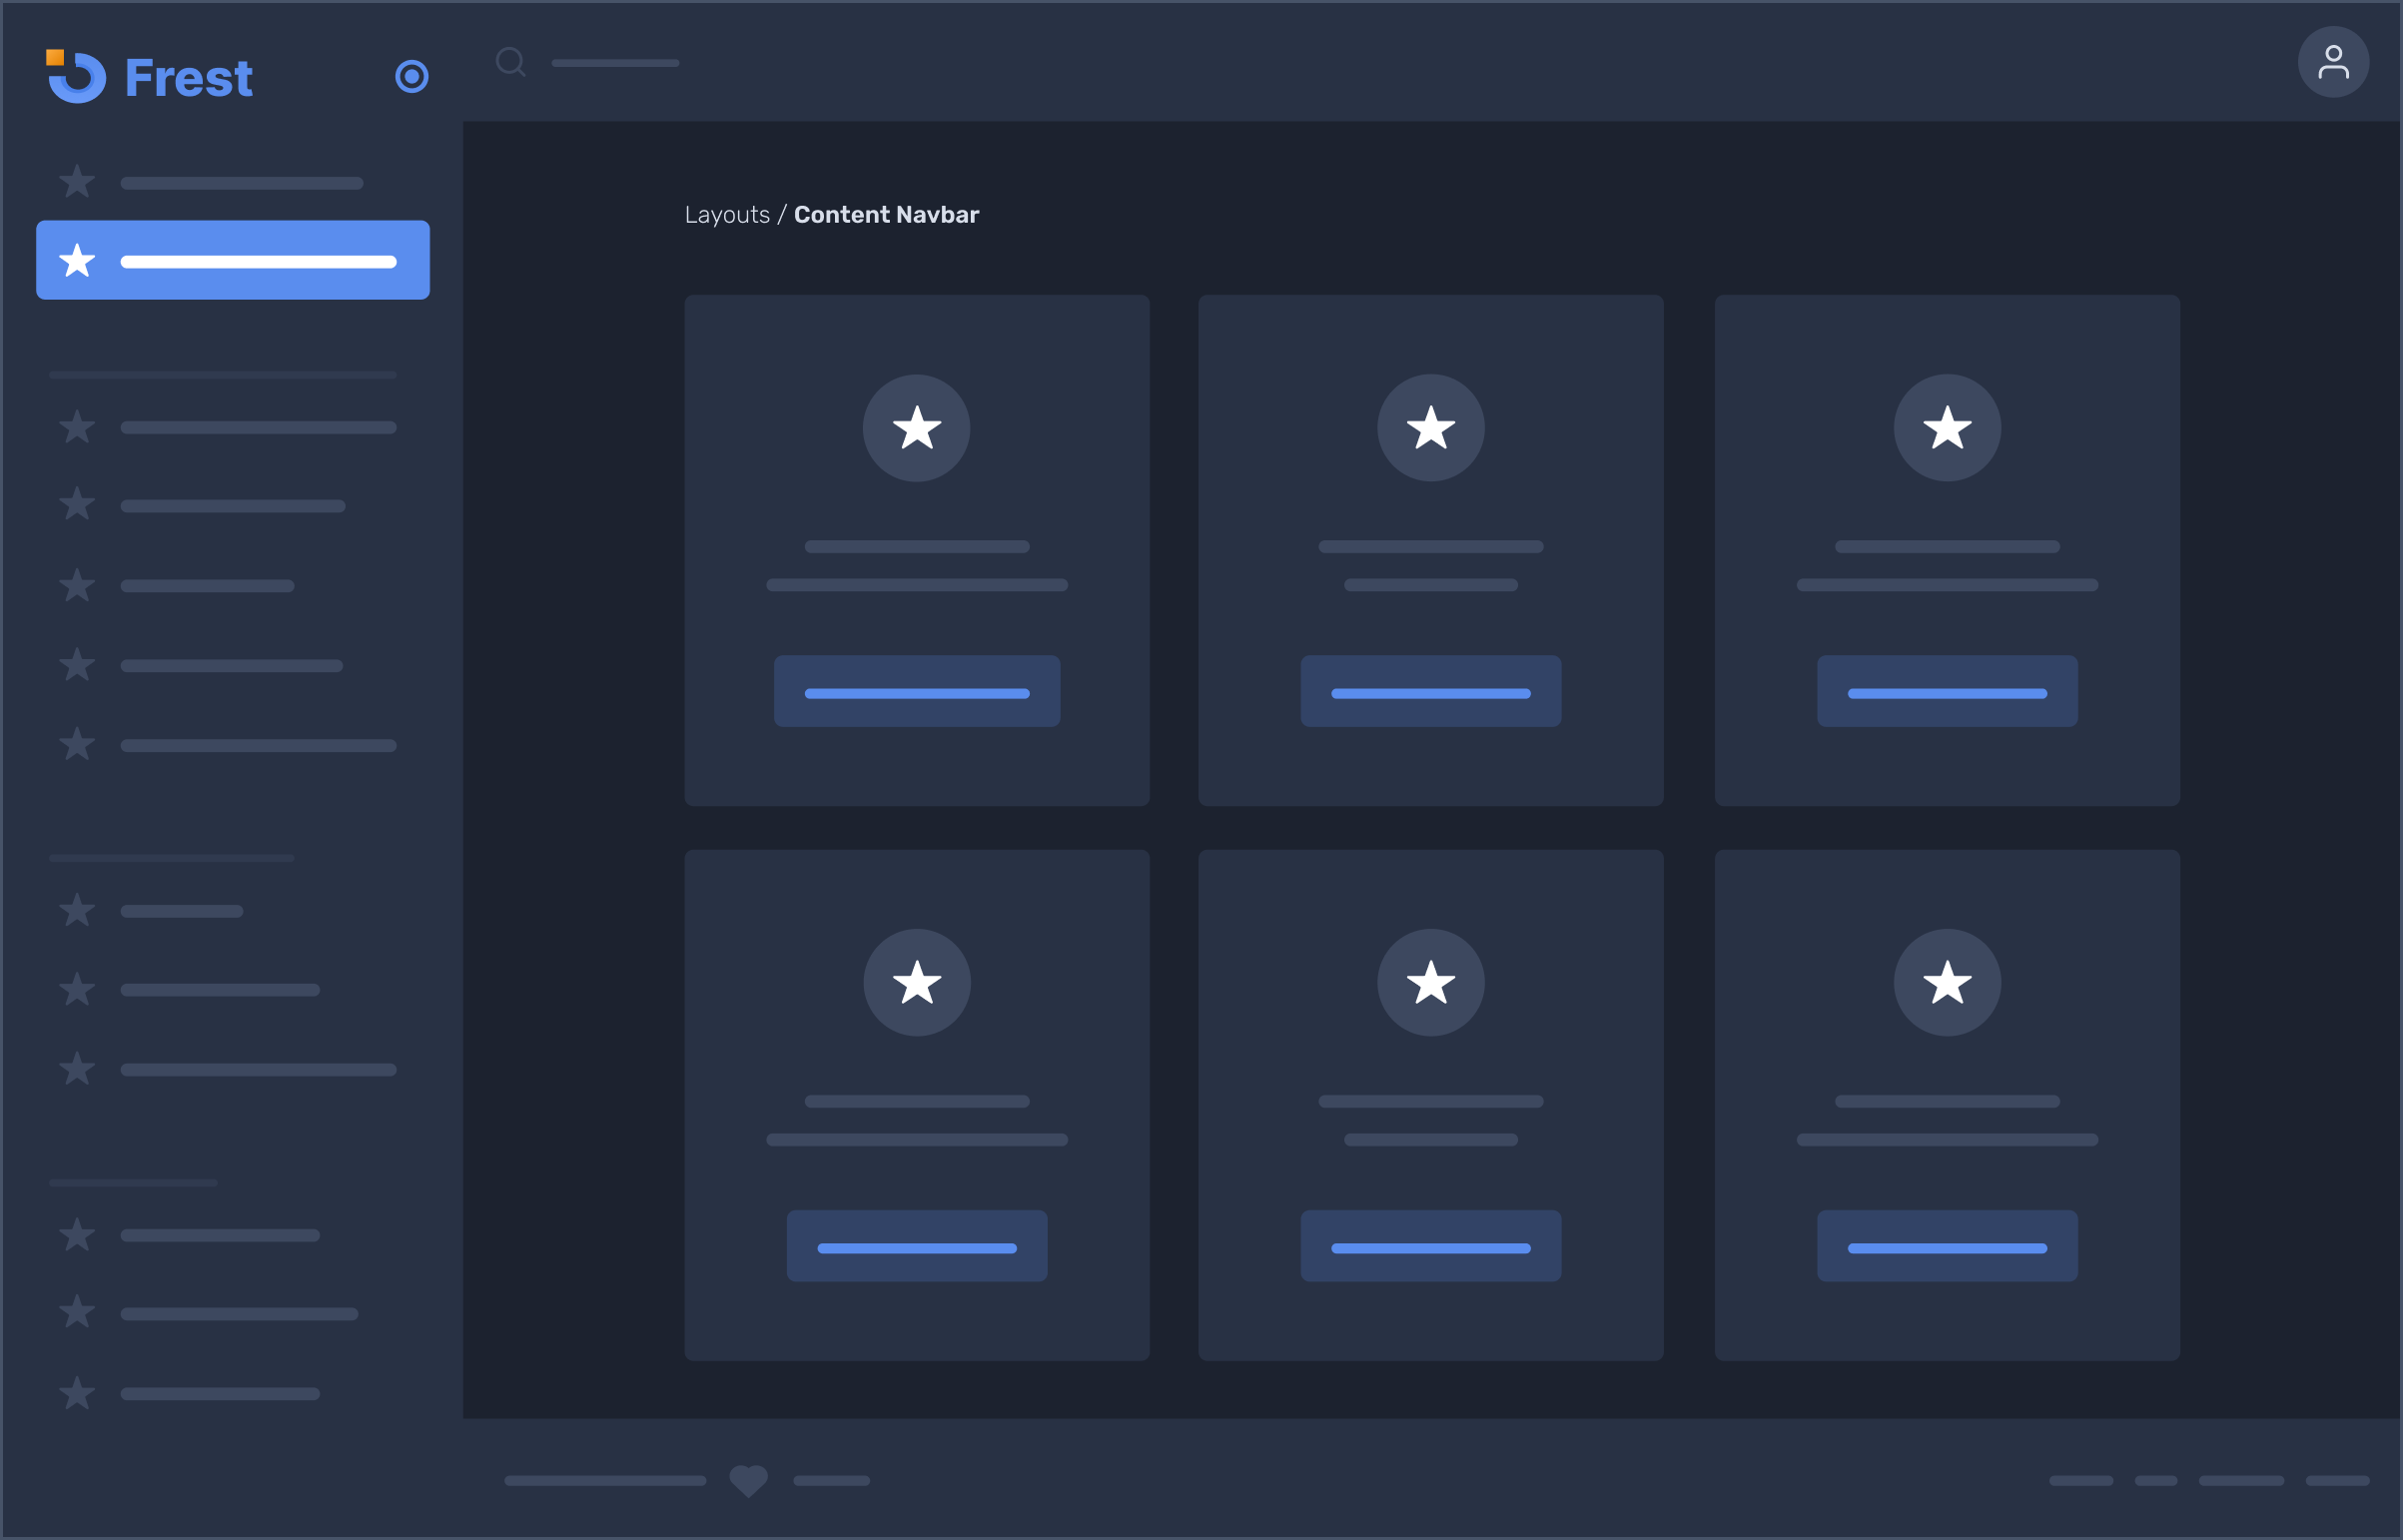Click the star icon on the top-middle card
Viewport: 2403px width, 1540px height.
[1430, 427]
